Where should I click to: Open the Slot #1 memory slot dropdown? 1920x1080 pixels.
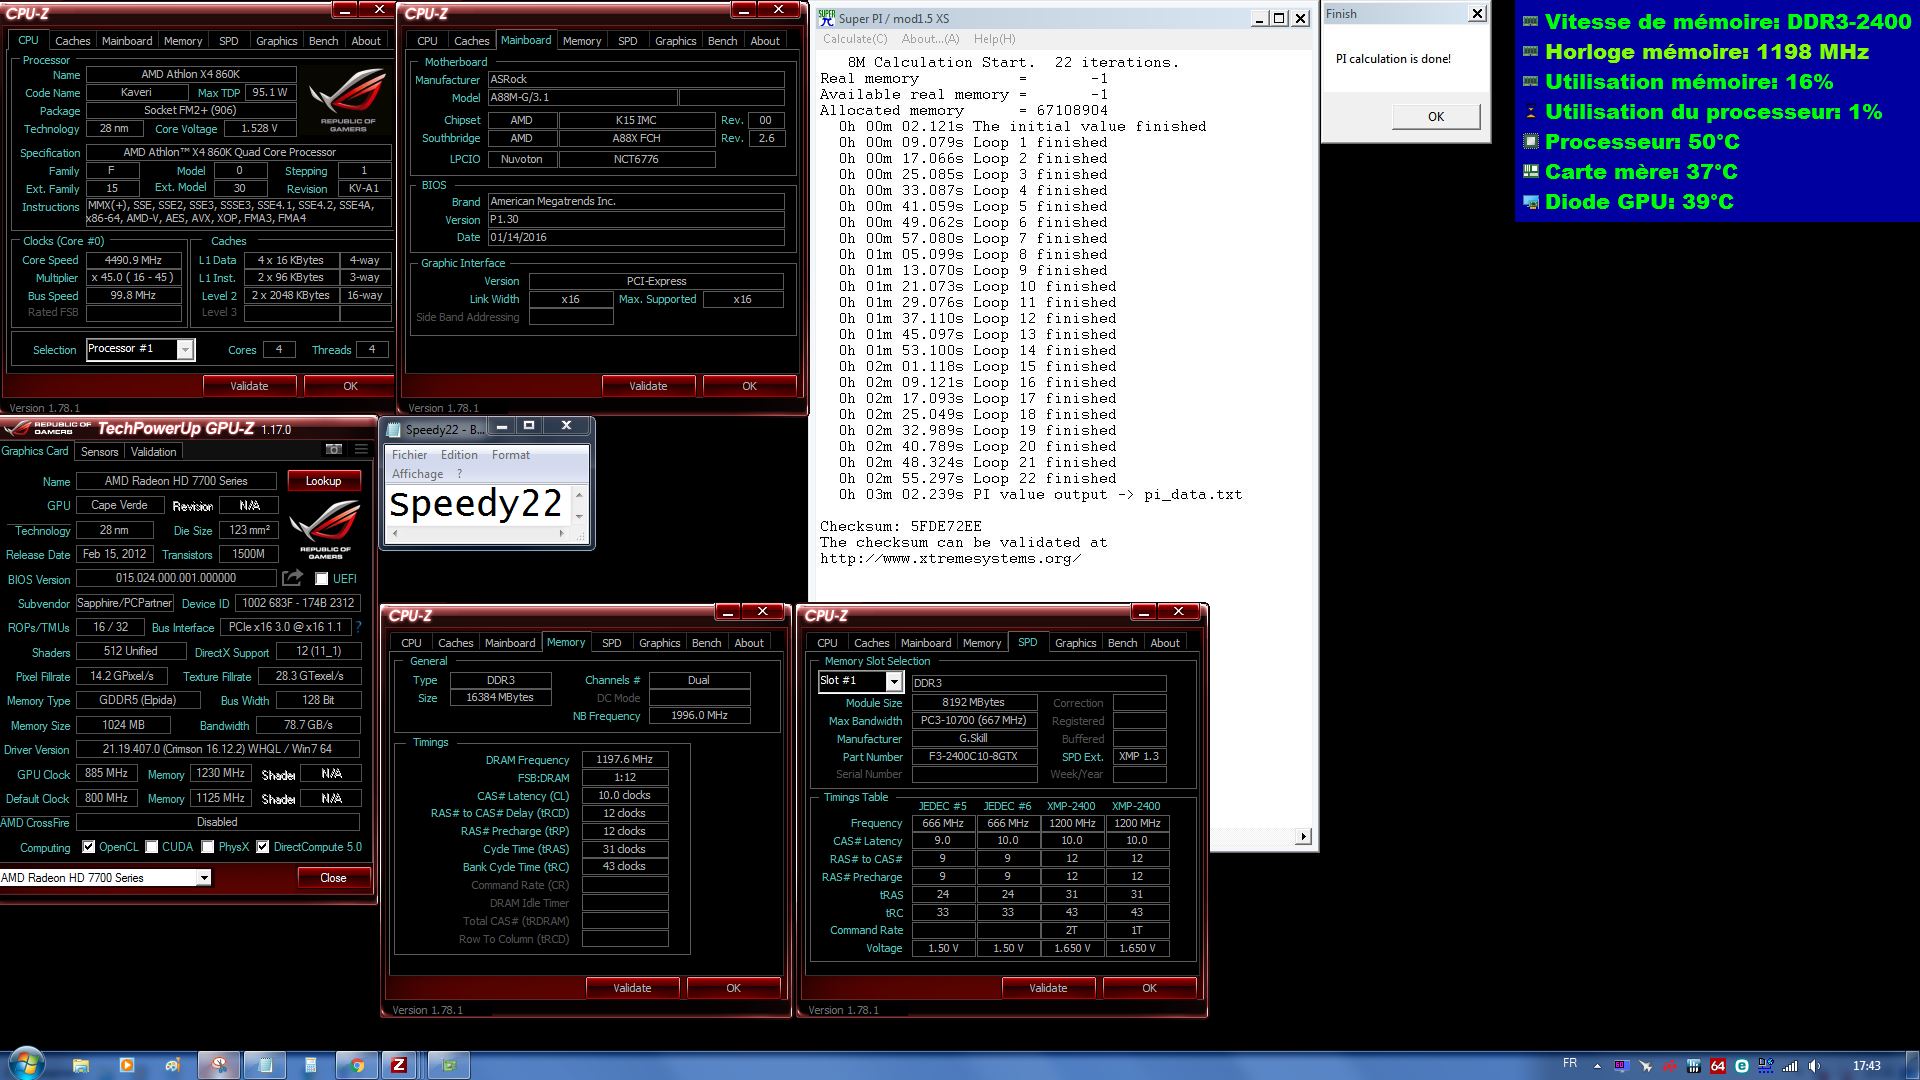tap(894, 681)
